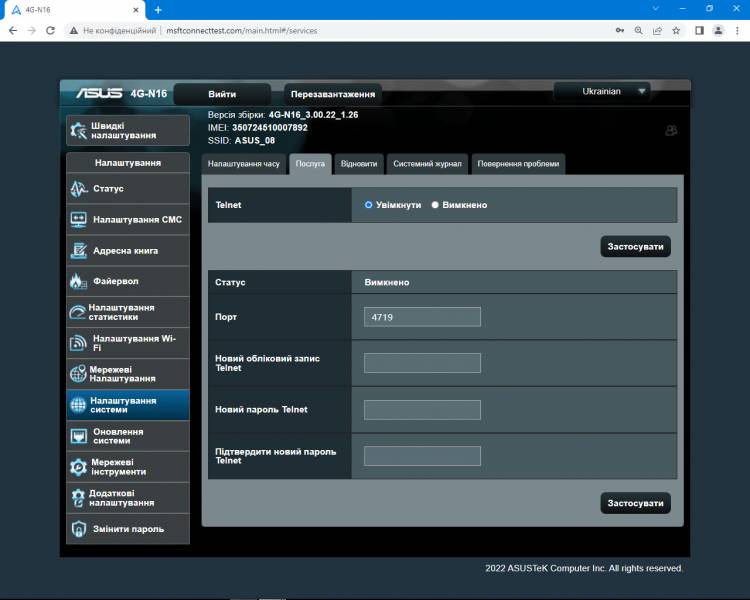
Task: Expand the browser tab search chevron
Action: [655, 9]
